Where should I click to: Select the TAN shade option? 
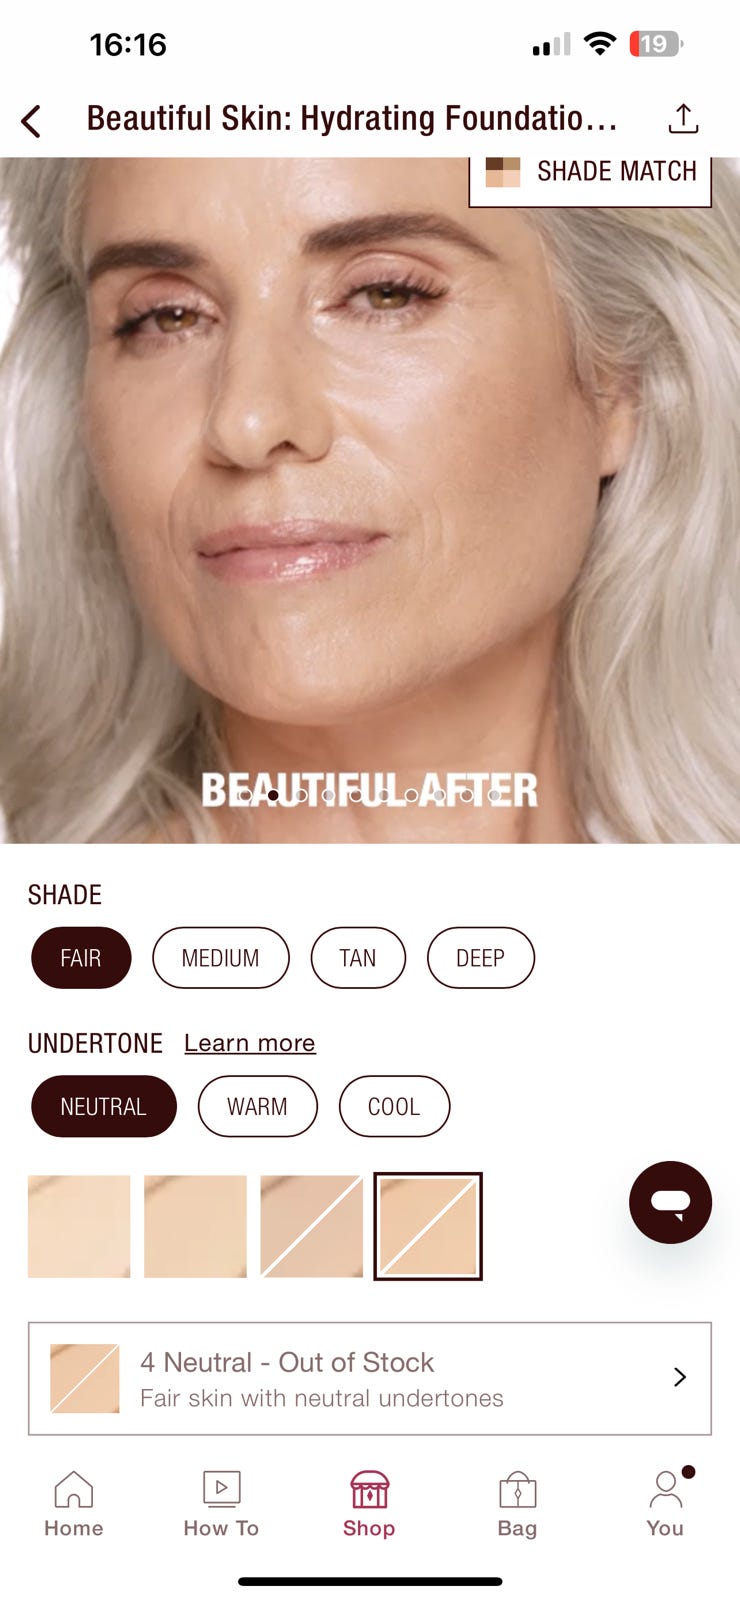(358, 958)
